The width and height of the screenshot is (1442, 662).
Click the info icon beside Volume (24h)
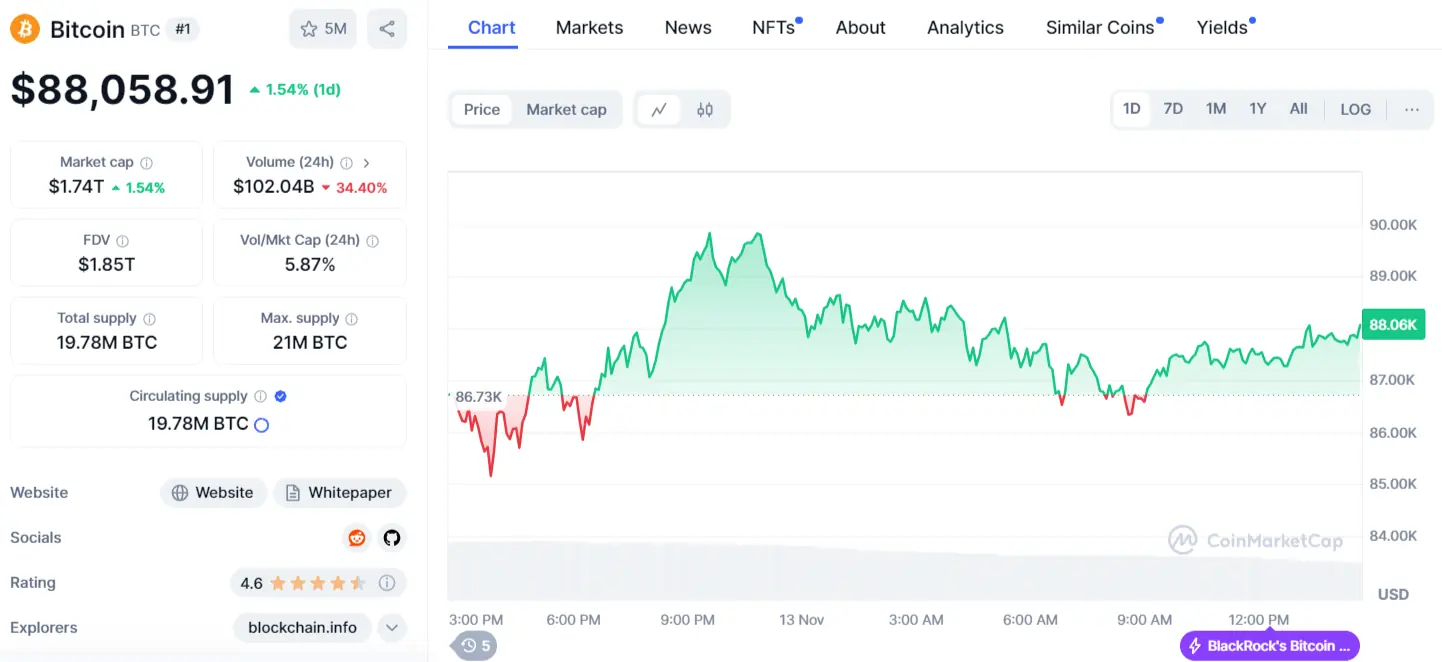point(347,162)
